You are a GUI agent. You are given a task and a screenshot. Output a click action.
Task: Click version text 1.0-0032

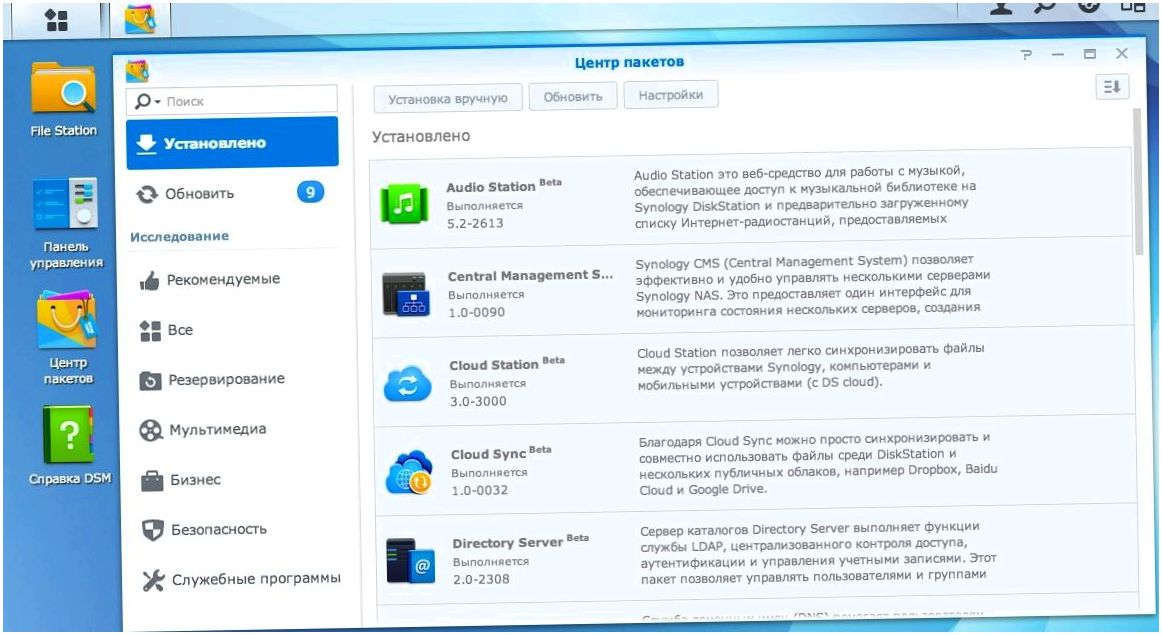pos(479,490)
